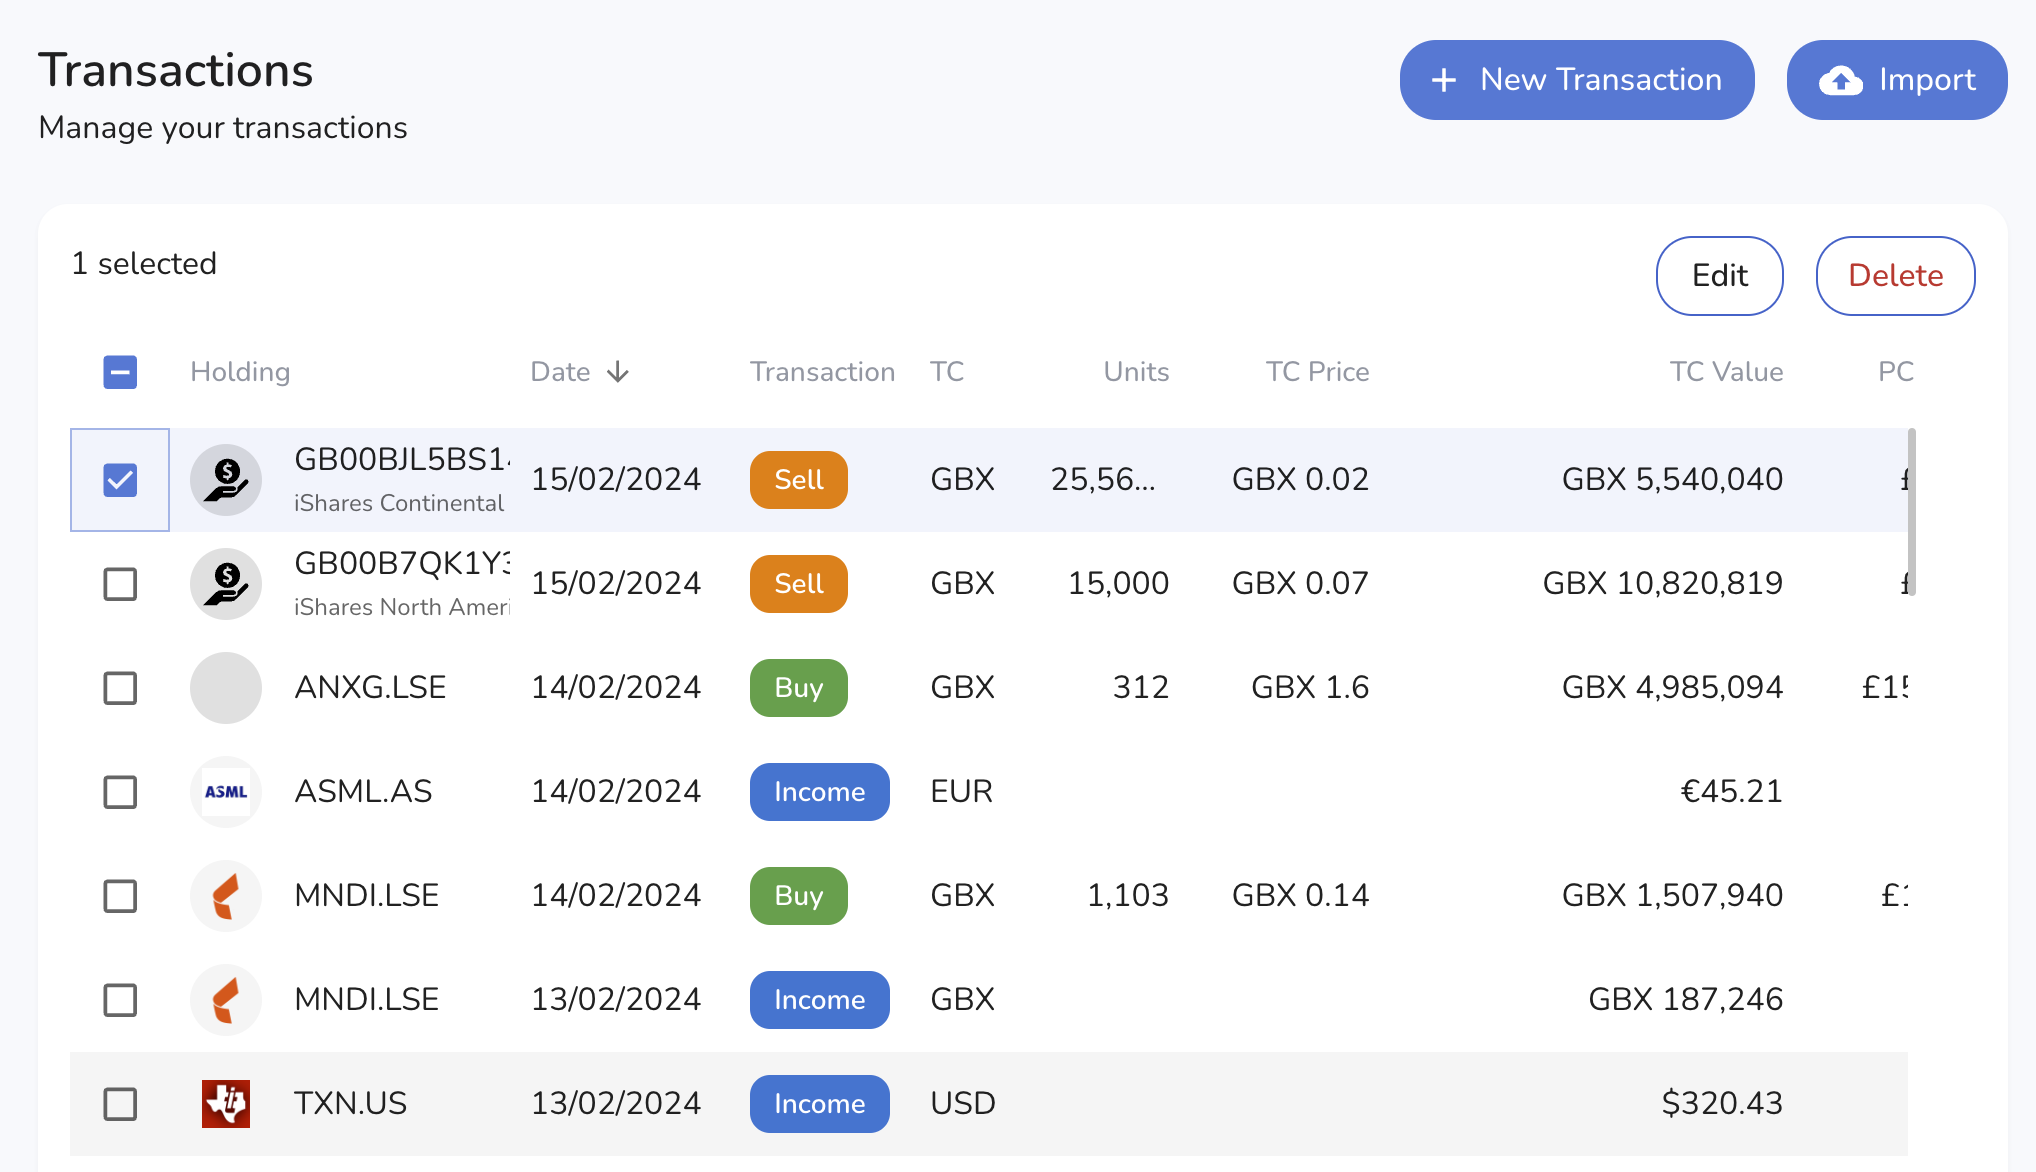
Task: Sort by the Date column header
Action: click(x=561, y=372)
